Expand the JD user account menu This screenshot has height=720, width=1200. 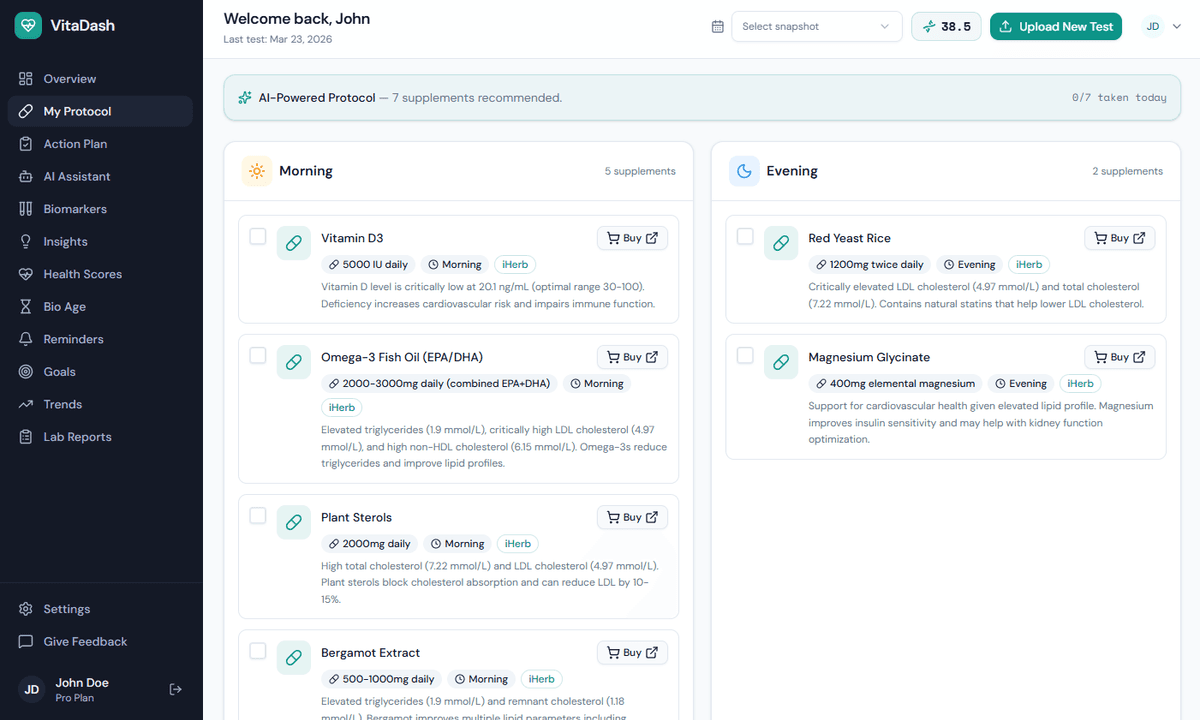(x=1162, y=27)
